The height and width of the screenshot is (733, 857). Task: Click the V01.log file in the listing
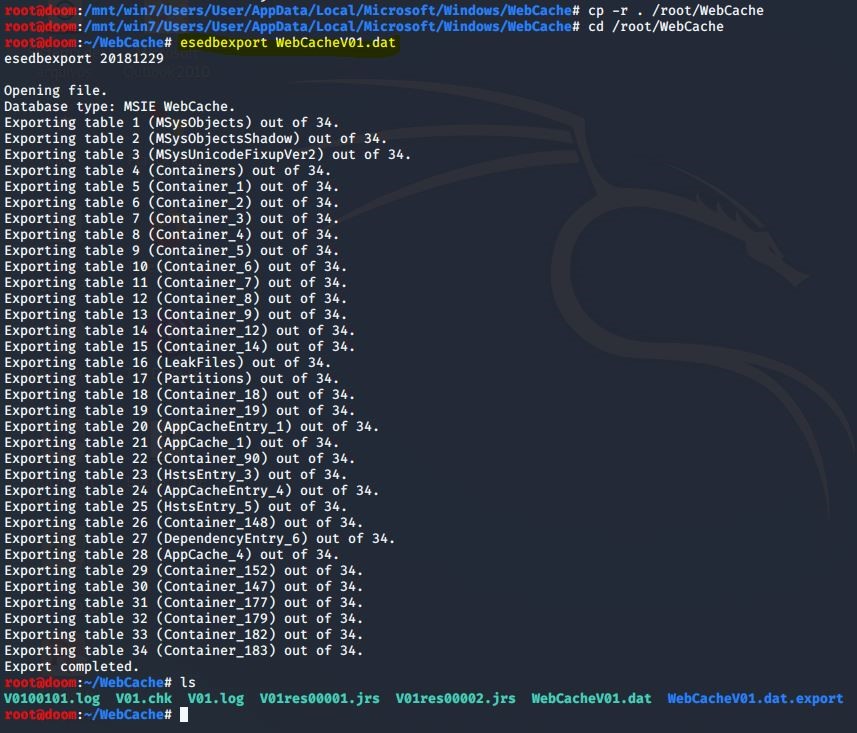click(x=215, y=699)
